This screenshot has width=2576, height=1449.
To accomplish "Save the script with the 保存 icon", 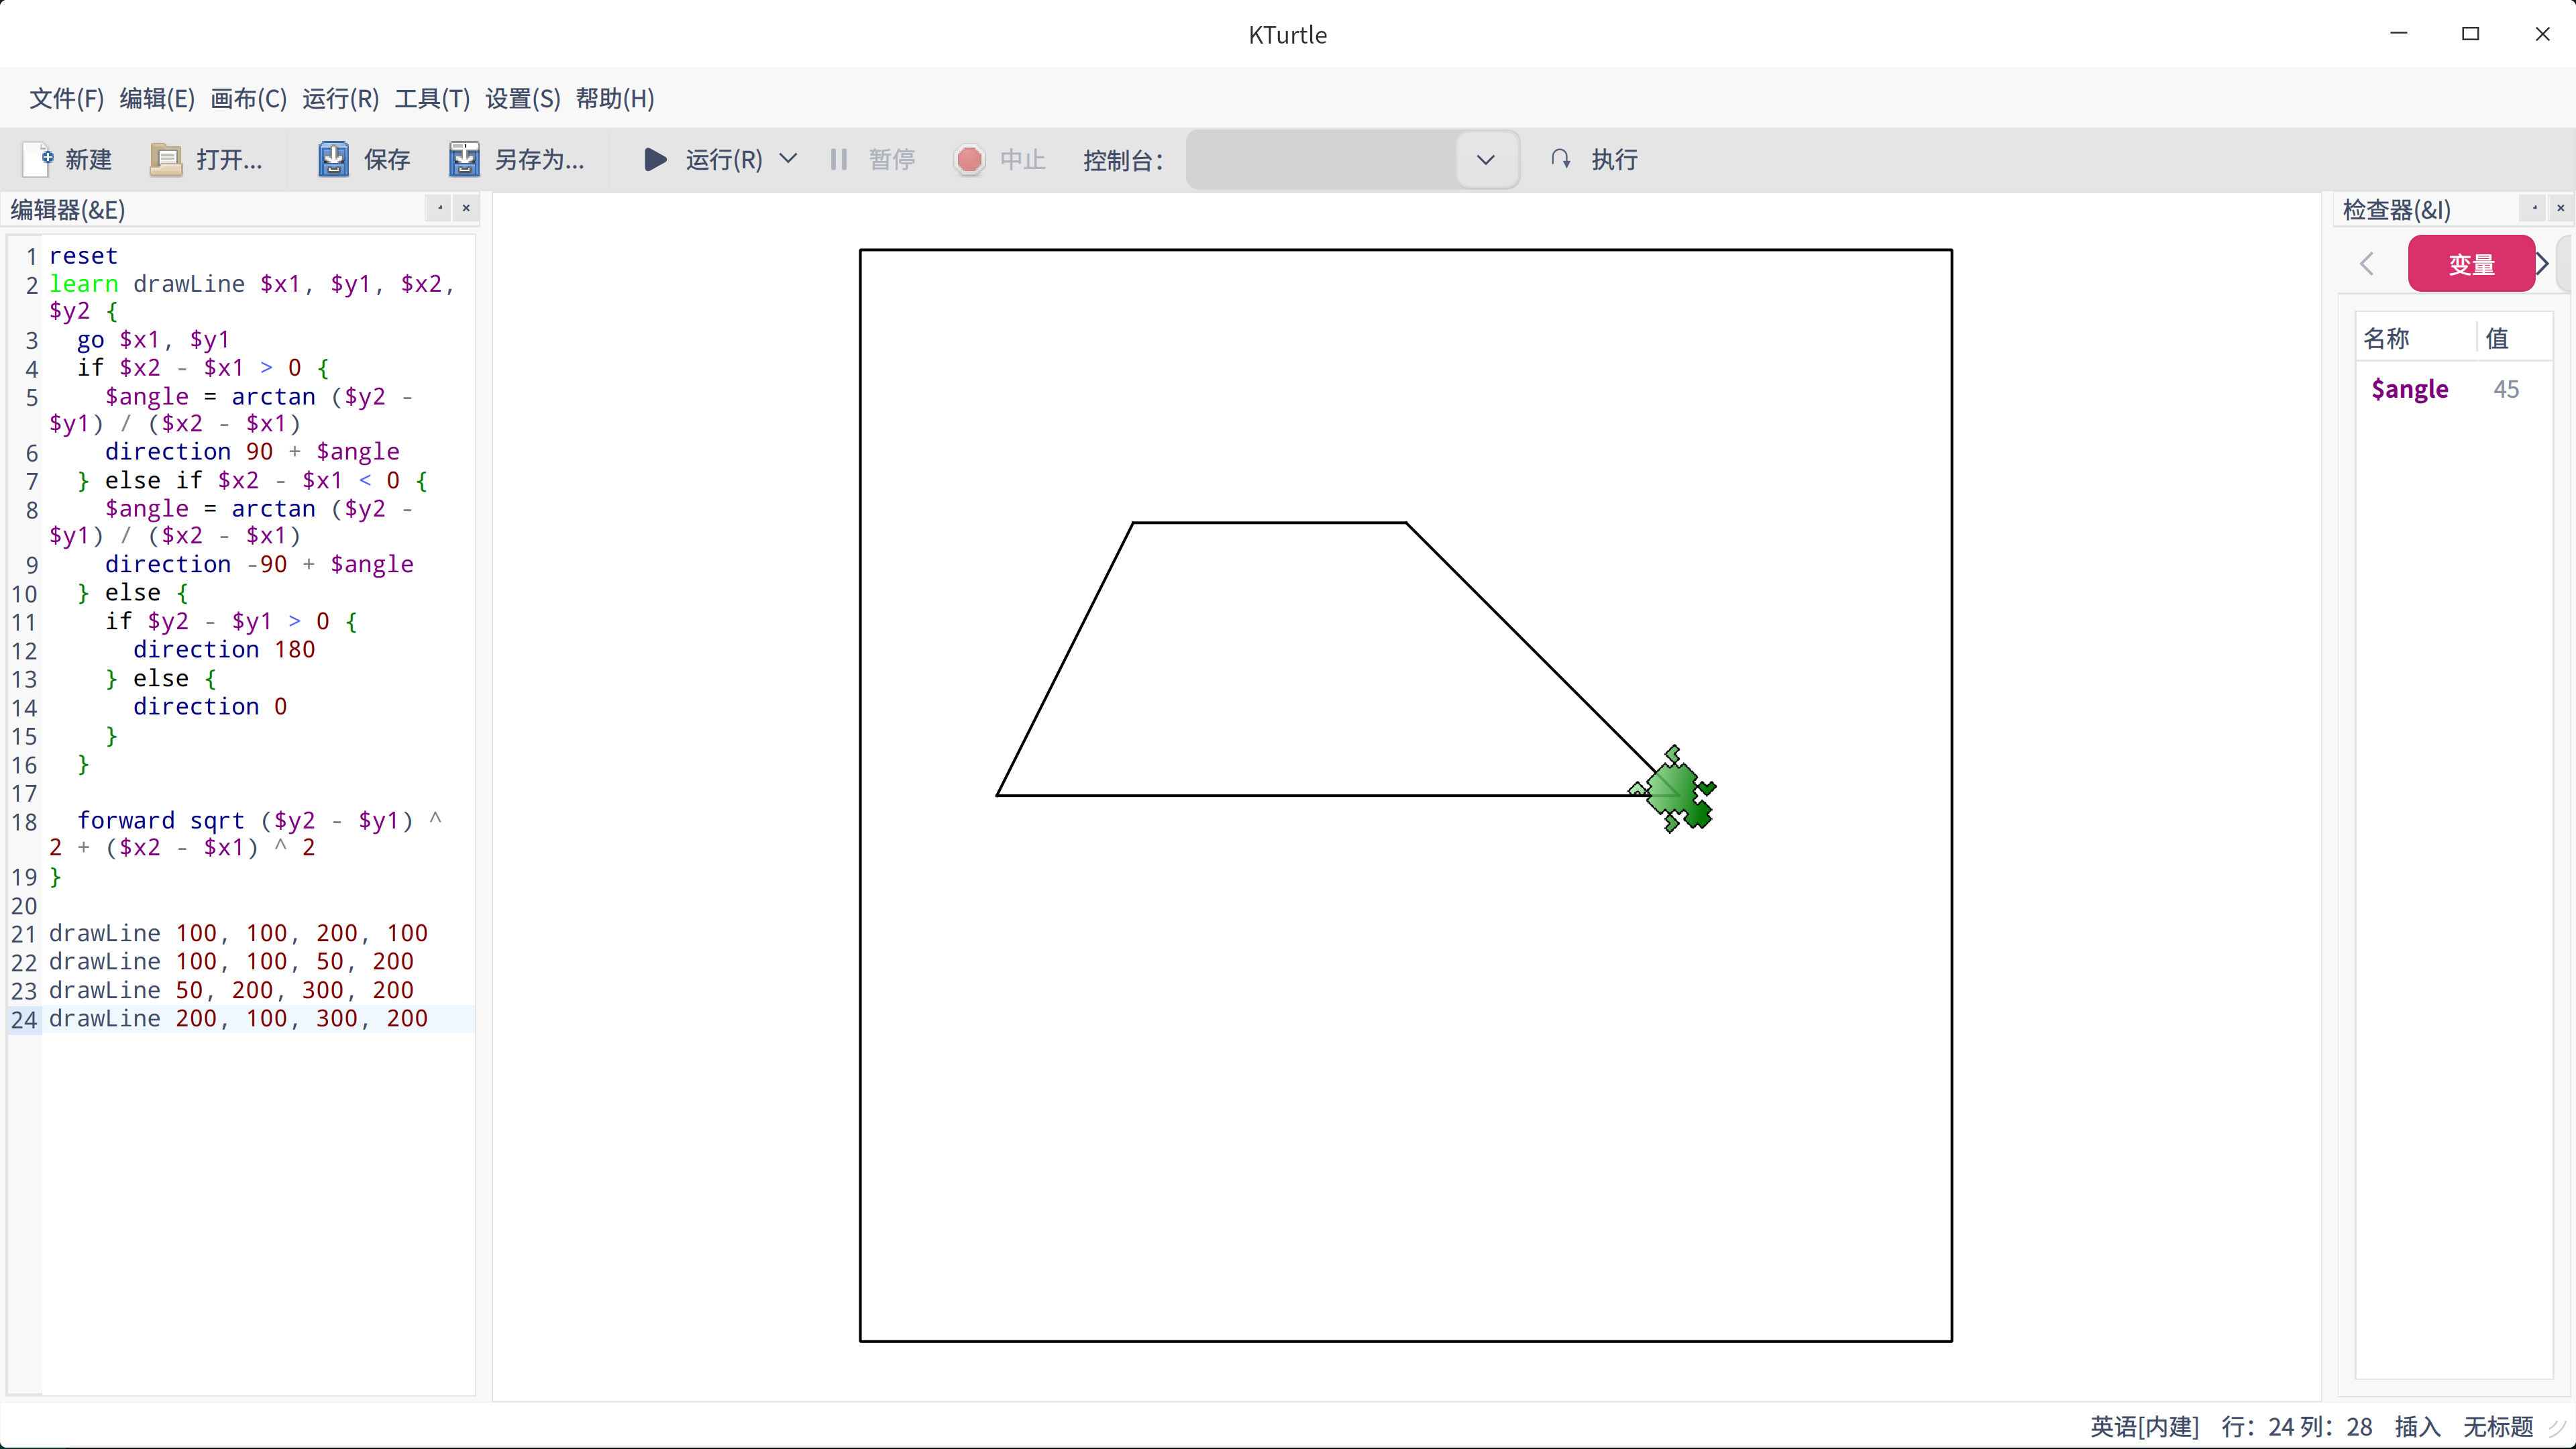I will [x=333, y=159].
